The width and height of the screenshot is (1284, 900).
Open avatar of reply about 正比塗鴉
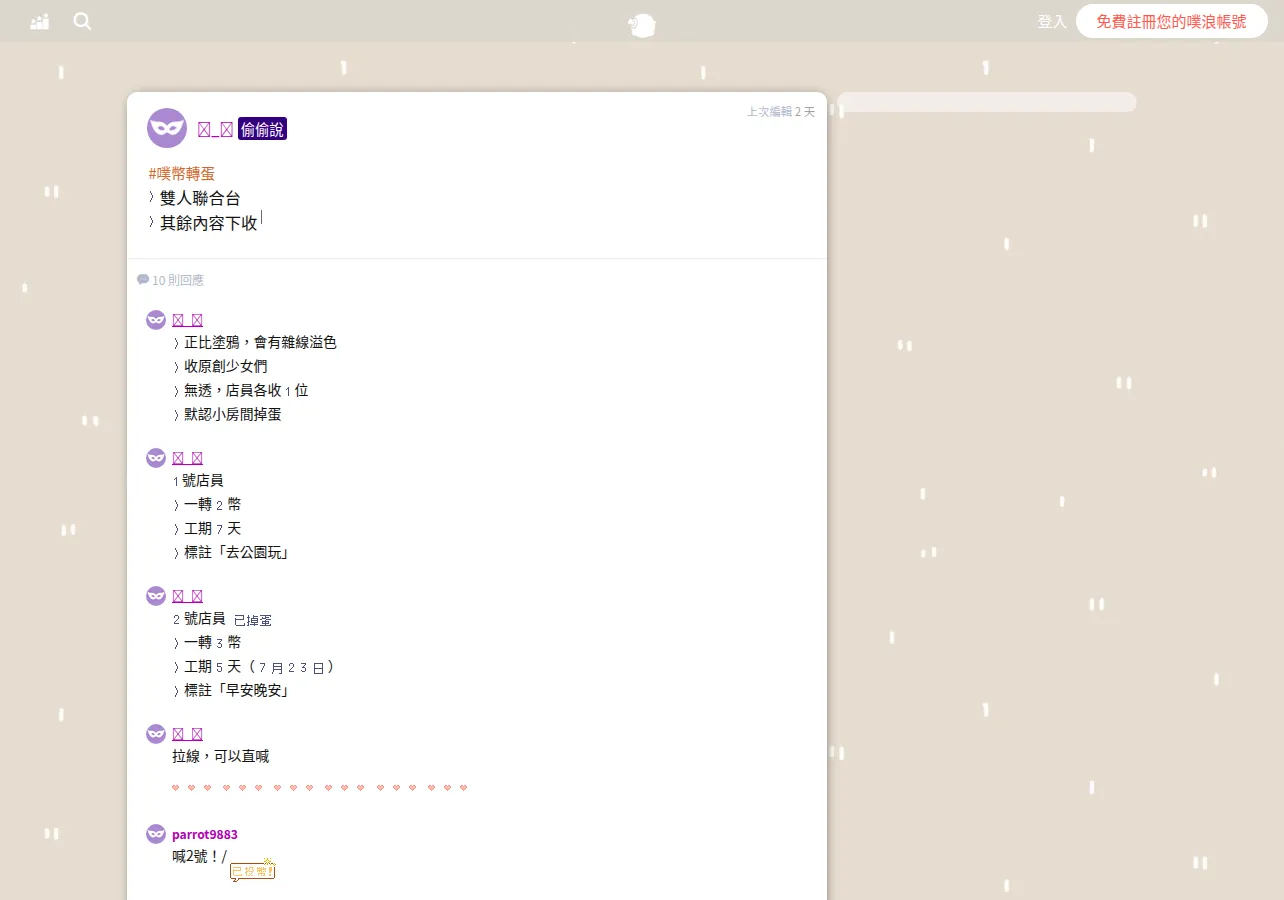pos(156,320)
